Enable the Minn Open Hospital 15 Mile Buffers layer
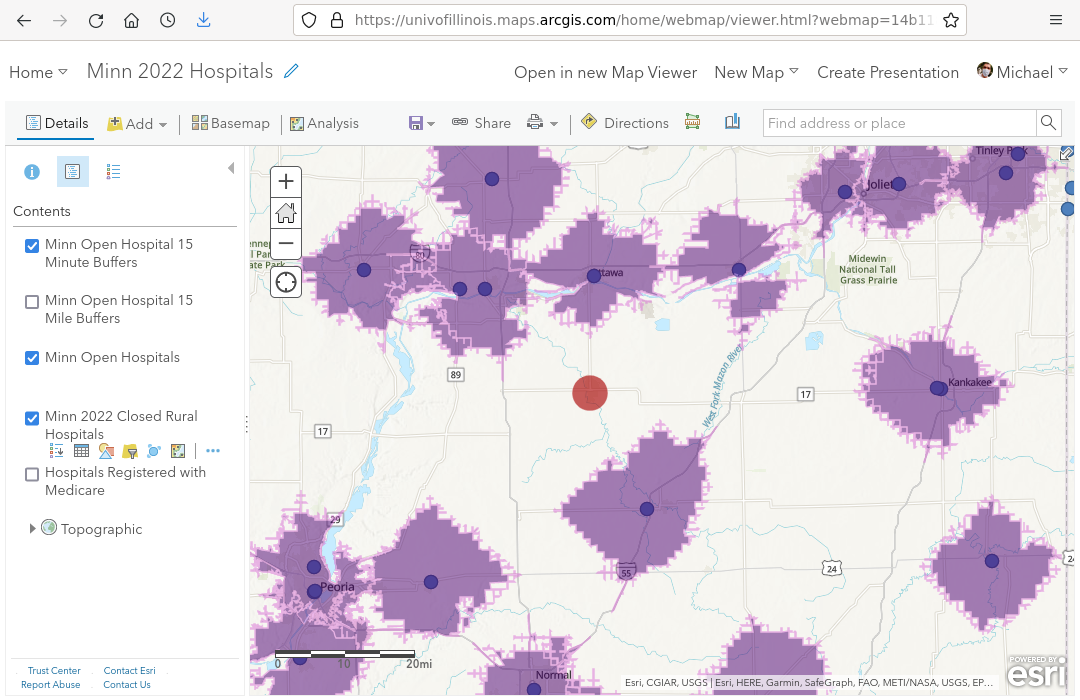The height and width of the screenshot is (700, 1080). tap(32, 302)
